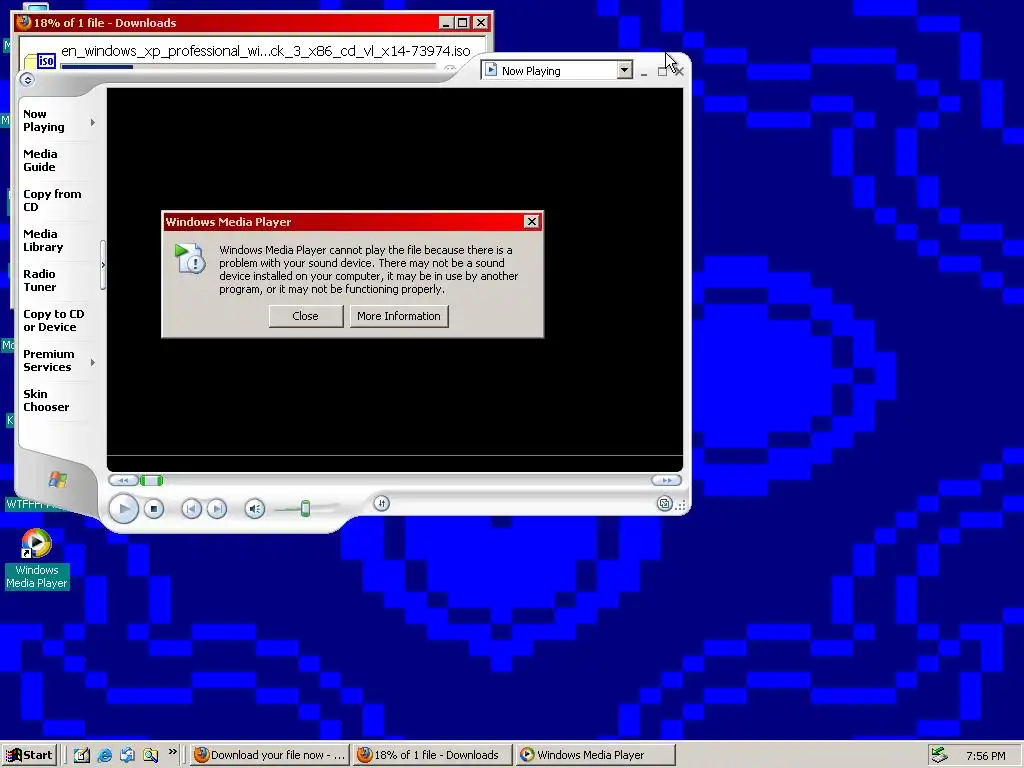Mute the Media Player sound
This screenshot has height=768, width=1024.
tap(255, 509)
